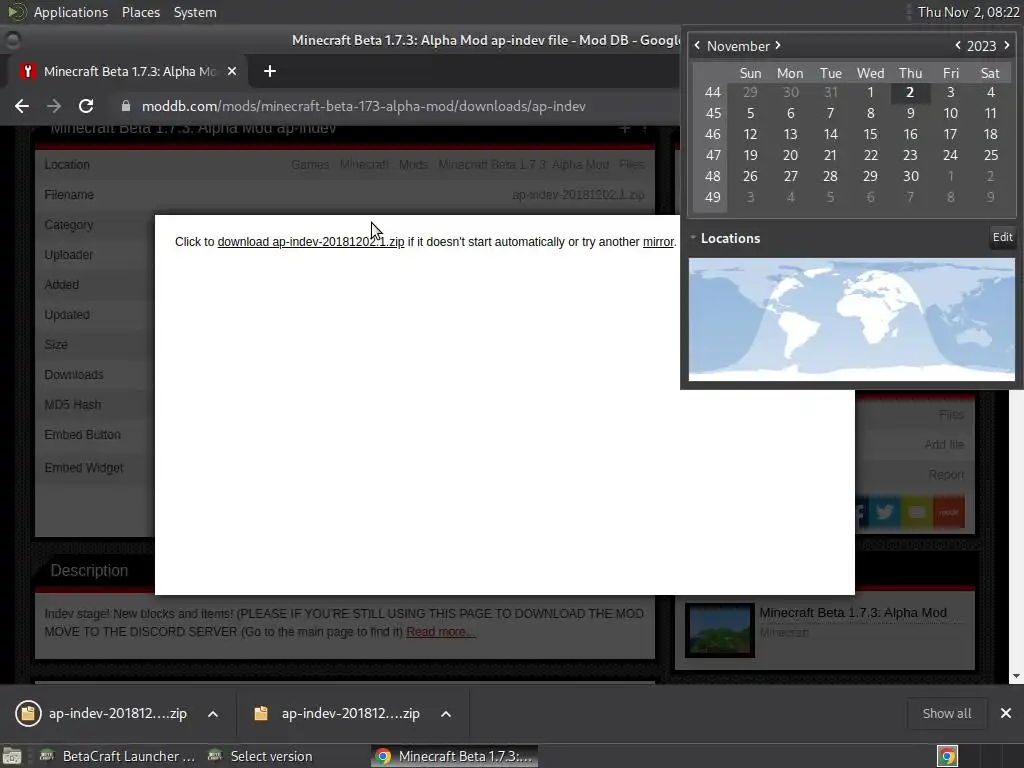
Task: Click Show all downloads button
Action: [946, 713]
